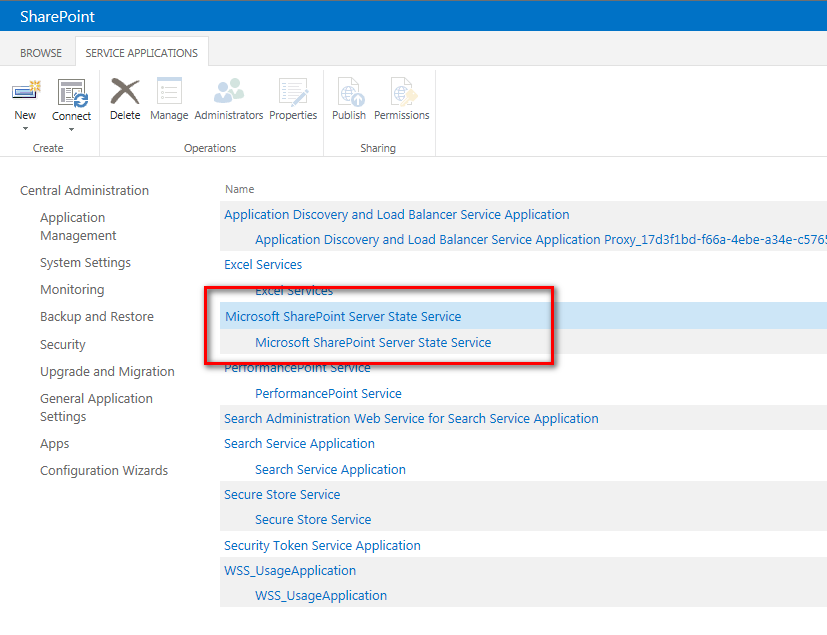Click the New service application icon
Viewport: 827px width, 635px height.
point(26,92)
